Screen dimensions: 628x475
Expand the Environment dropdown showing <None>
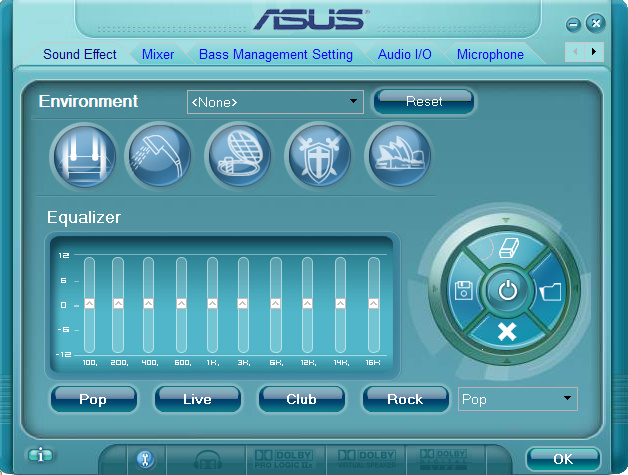[x=275, y=102]
